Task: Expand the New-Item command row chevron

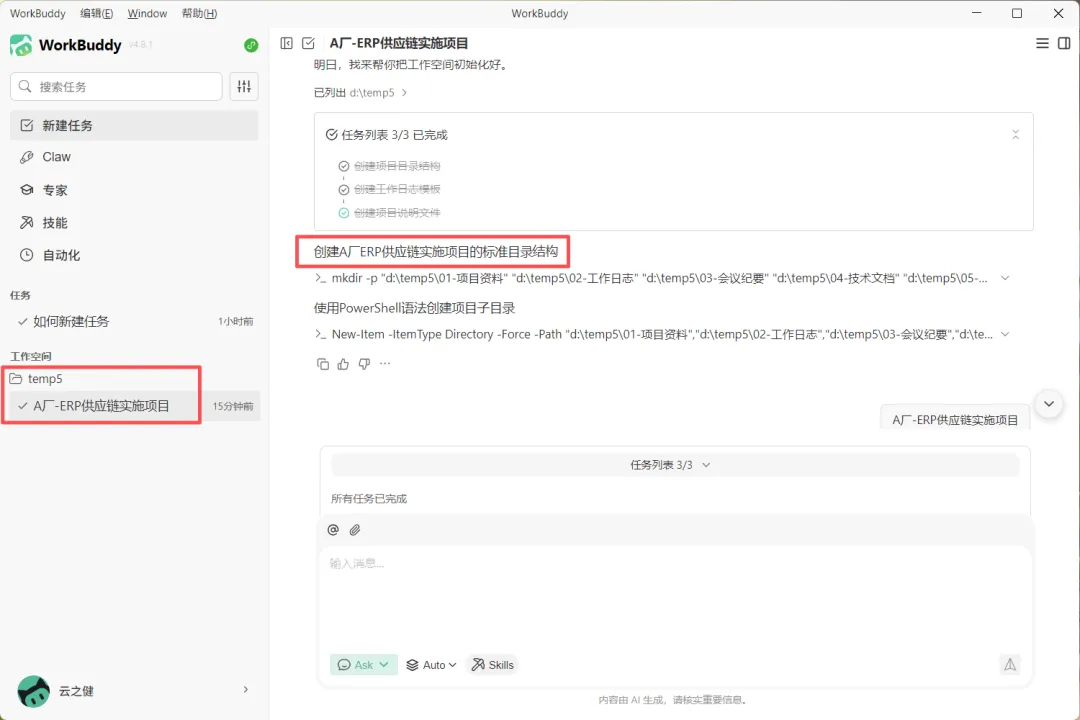Action: tap(1005, 334)
